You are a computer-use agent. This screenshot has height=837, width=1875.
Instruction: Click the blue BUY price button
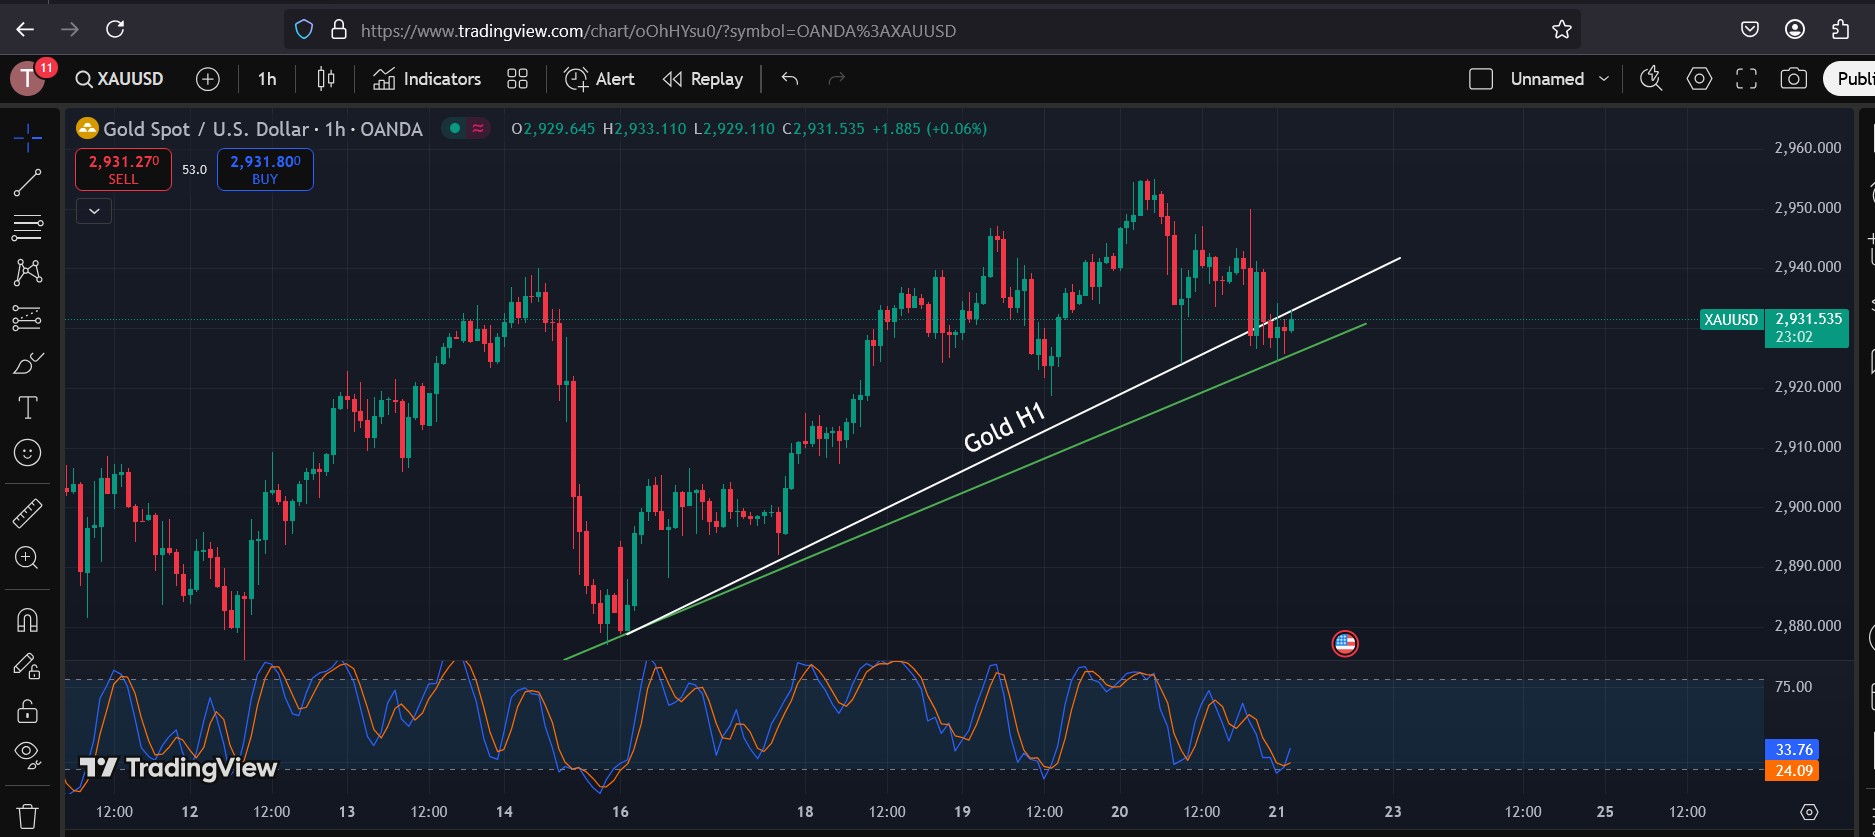pyautogui.click(x=265, y=169)
